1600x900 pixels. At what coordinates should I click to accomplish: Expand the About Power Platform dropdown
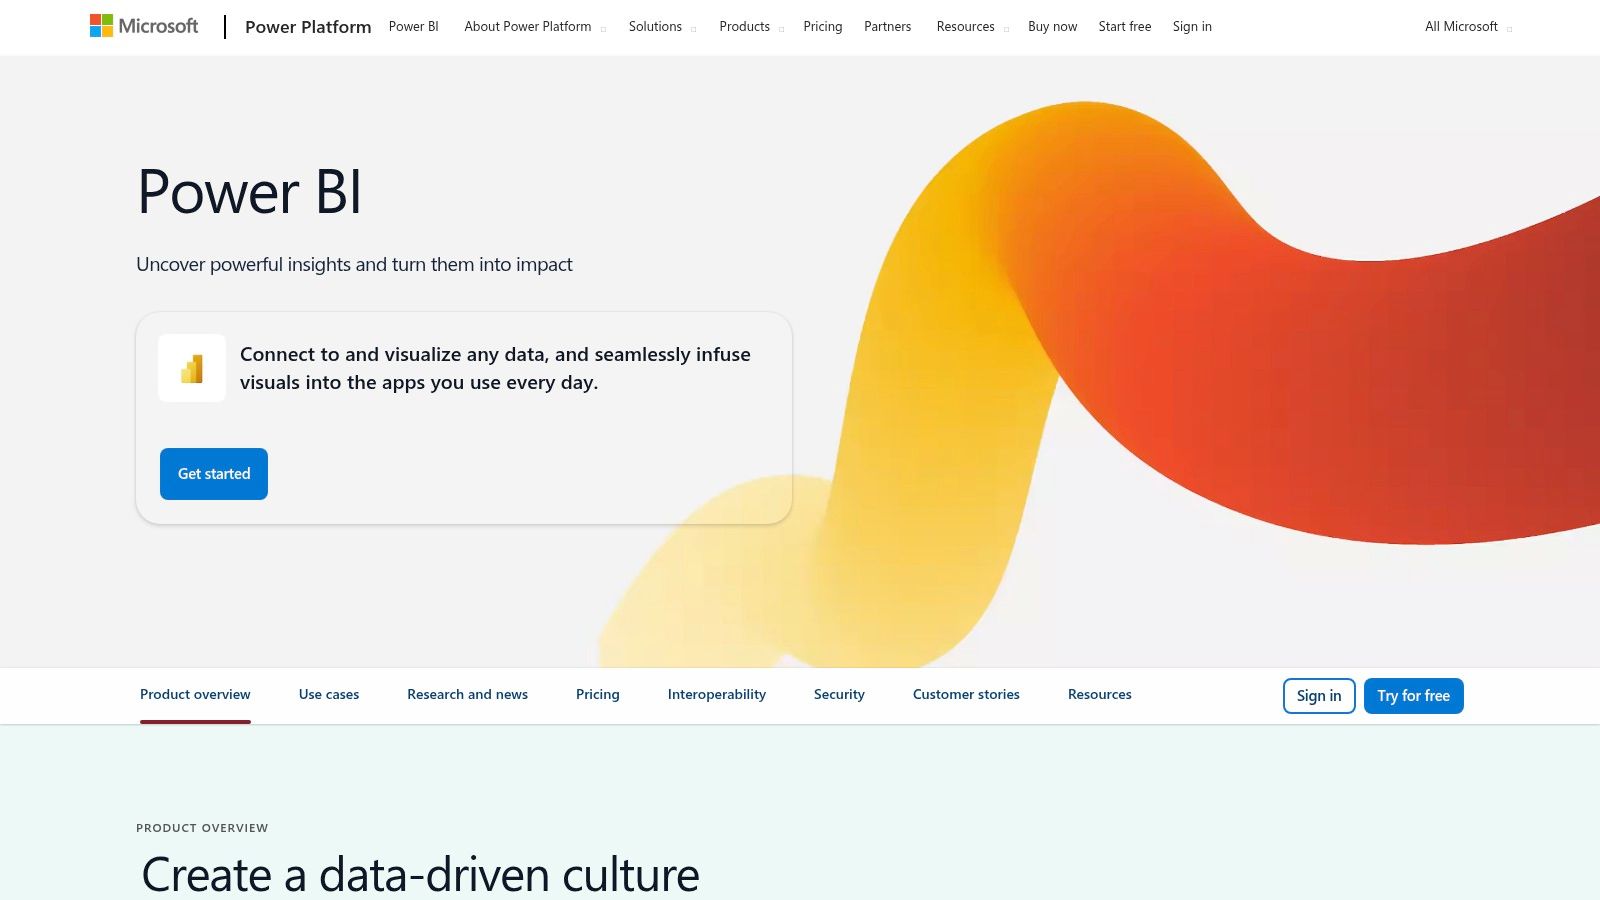[528, 27]
